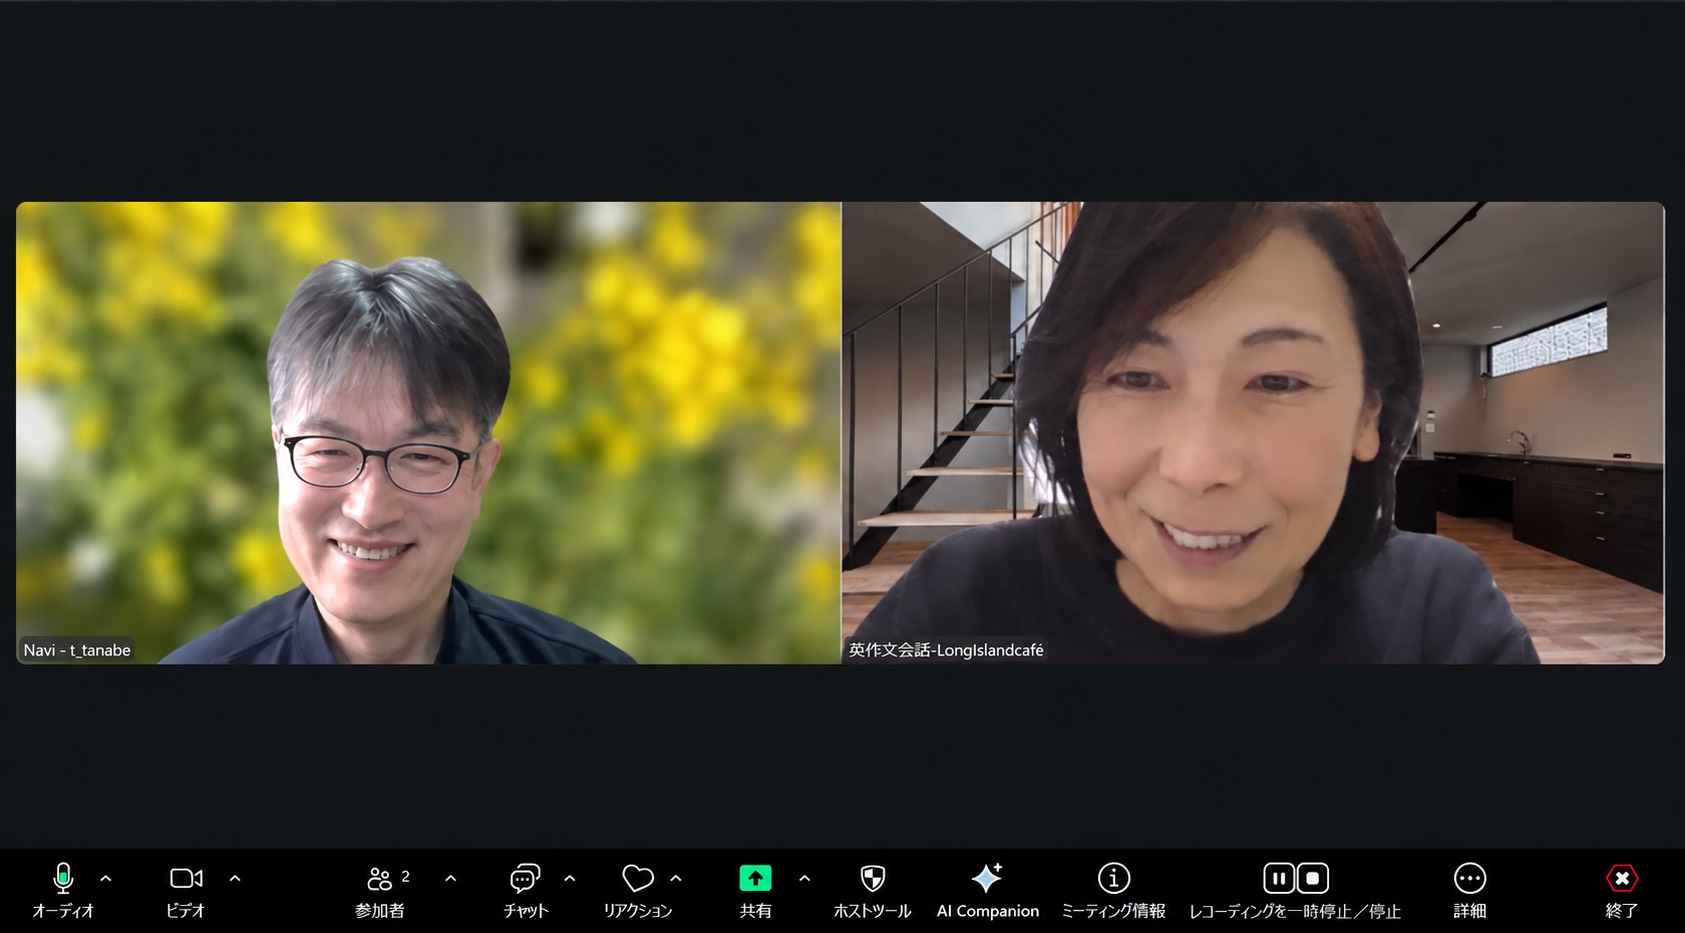Expand audio options chevron
The image size is (1685, 933).
tap(106, 878)
